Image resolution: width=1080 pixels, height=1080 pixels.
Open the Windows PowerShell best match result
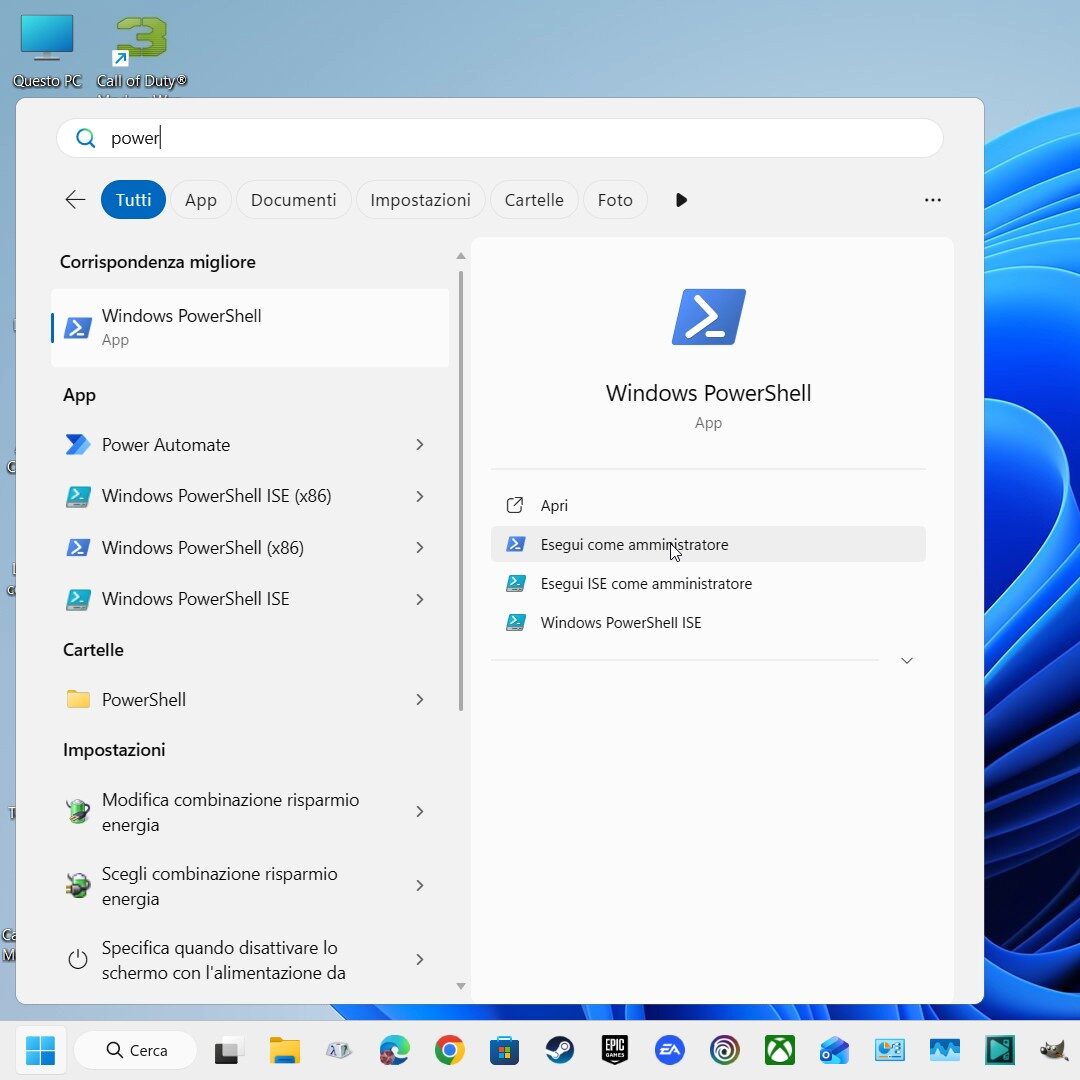coord(250,327)
